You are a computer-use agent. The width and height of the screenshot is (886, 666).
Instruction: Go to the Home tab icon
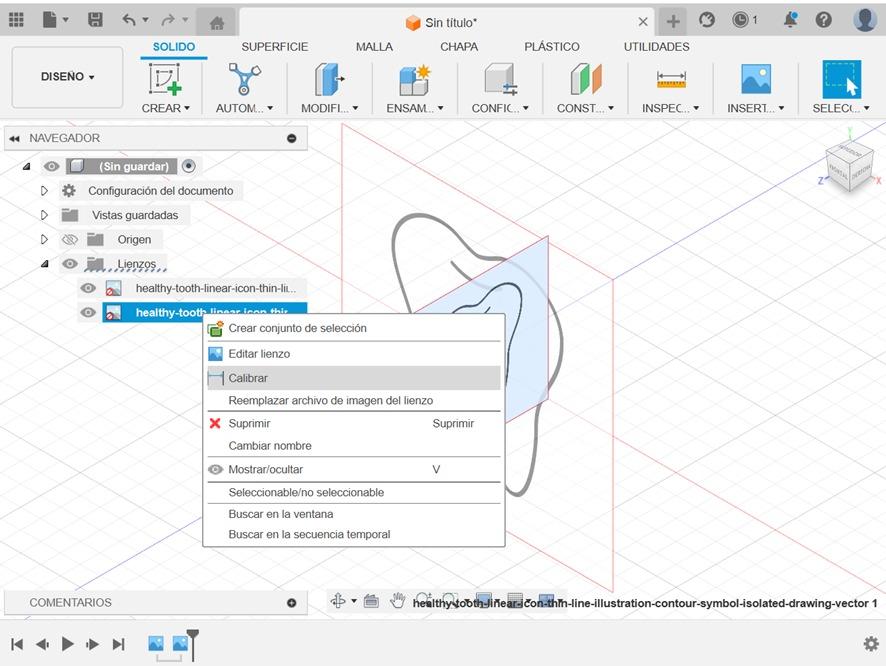[217, 23]
